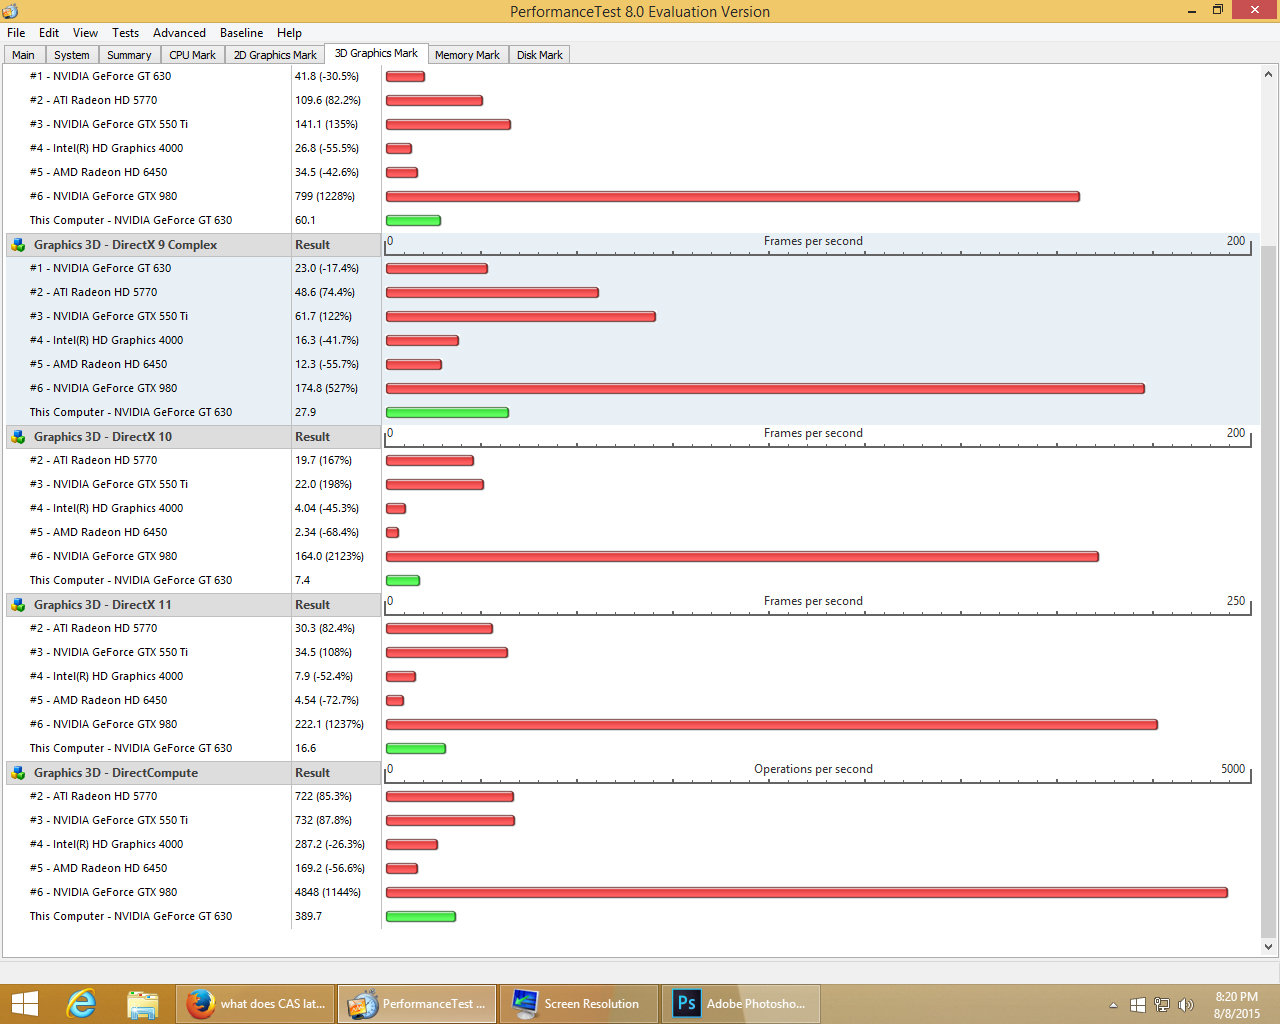Click the Graphics 3D - DirectX 9 Complex section icon

(18, 245)
